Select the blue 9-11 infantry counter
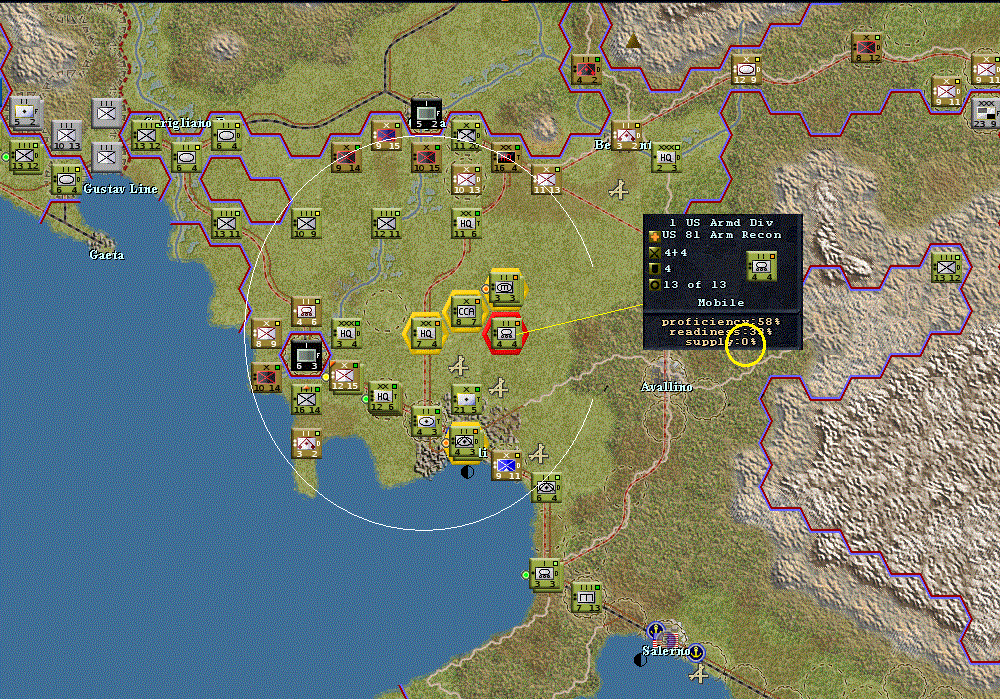This screenshot has width=1000, height=699. point(507,466)
